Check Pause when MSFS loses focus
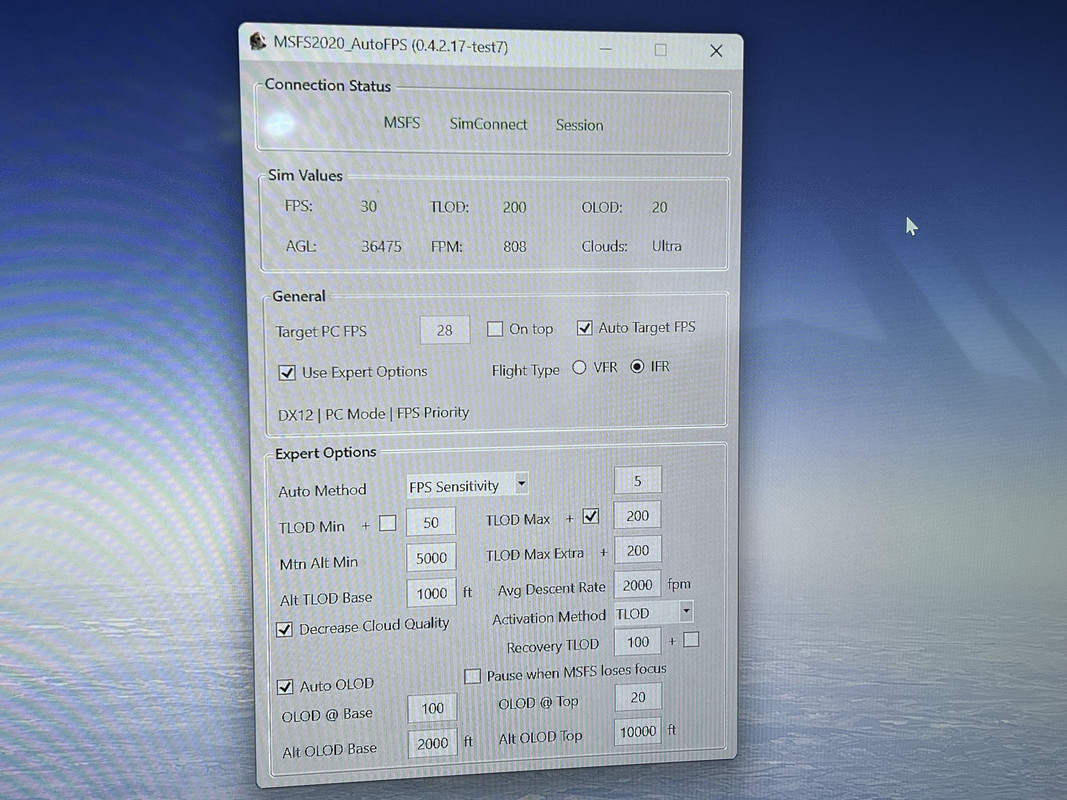 pos(472,676)
